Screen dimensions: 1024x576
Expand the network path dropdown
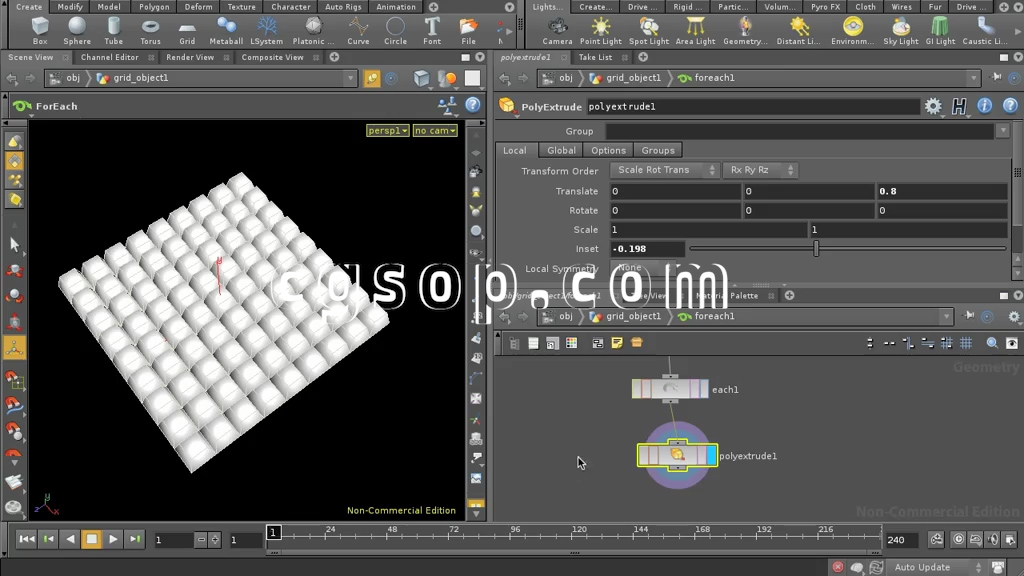pos(946,316)
